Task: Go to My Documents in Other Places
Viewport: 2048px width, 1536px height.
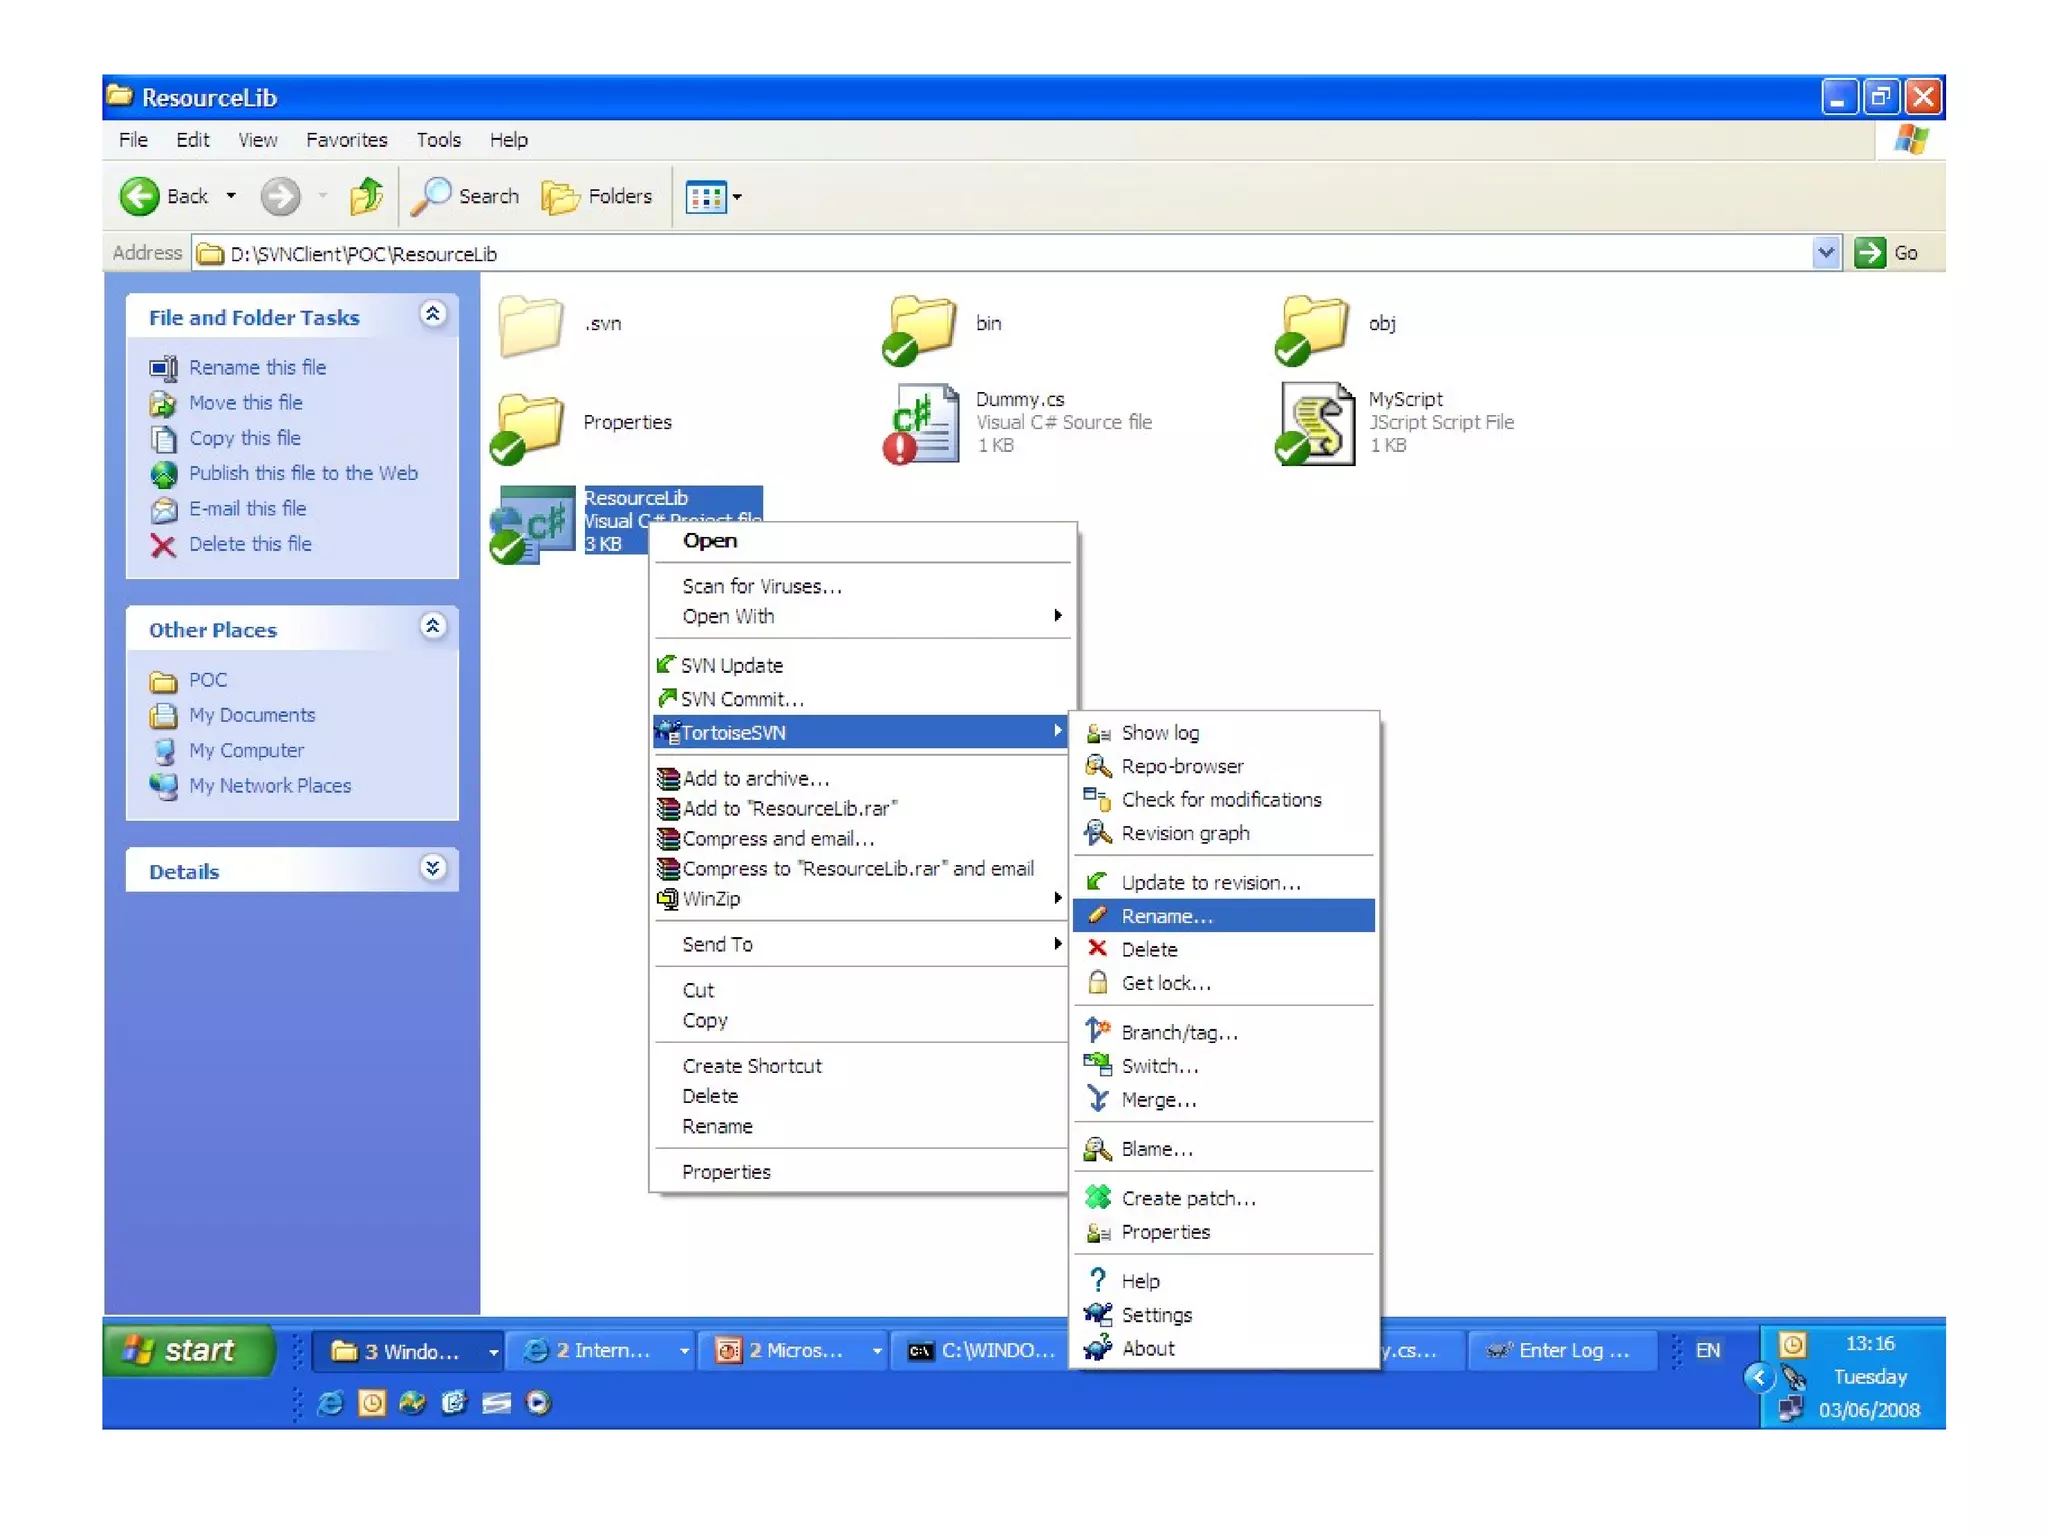Action: coord(251,715)
